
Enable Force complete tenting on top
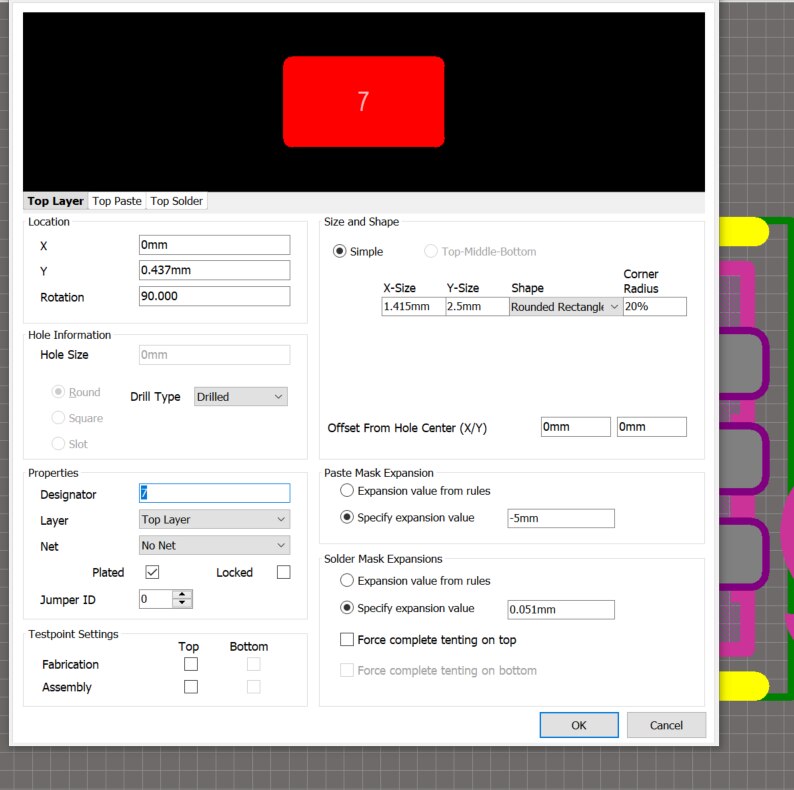[x=347, y=640]
